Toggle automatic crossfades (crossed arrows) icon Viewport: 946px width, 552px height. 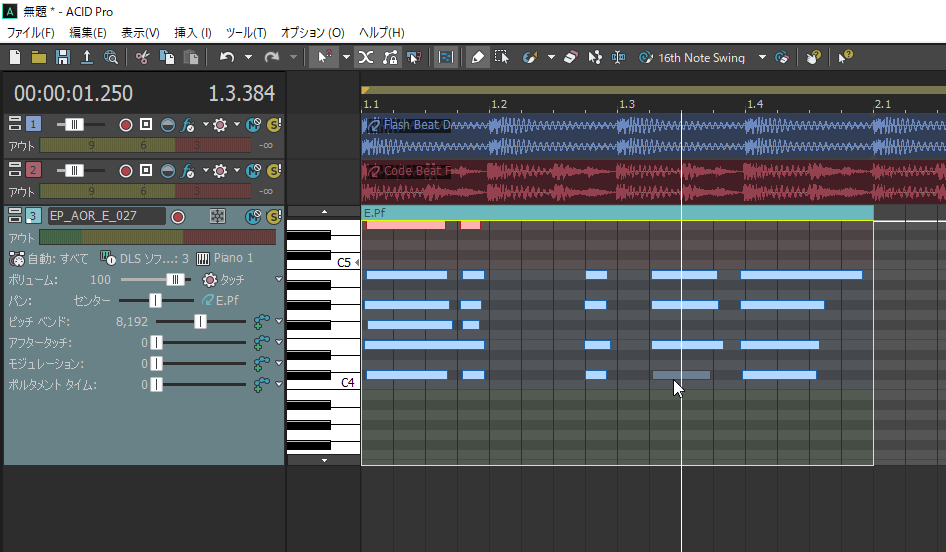[x=366, y=57]
